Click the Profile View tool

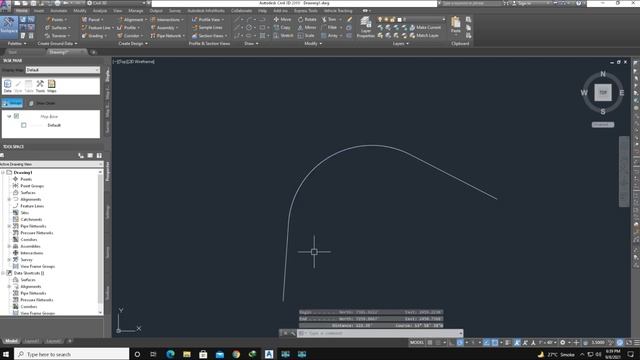point(208,19)
